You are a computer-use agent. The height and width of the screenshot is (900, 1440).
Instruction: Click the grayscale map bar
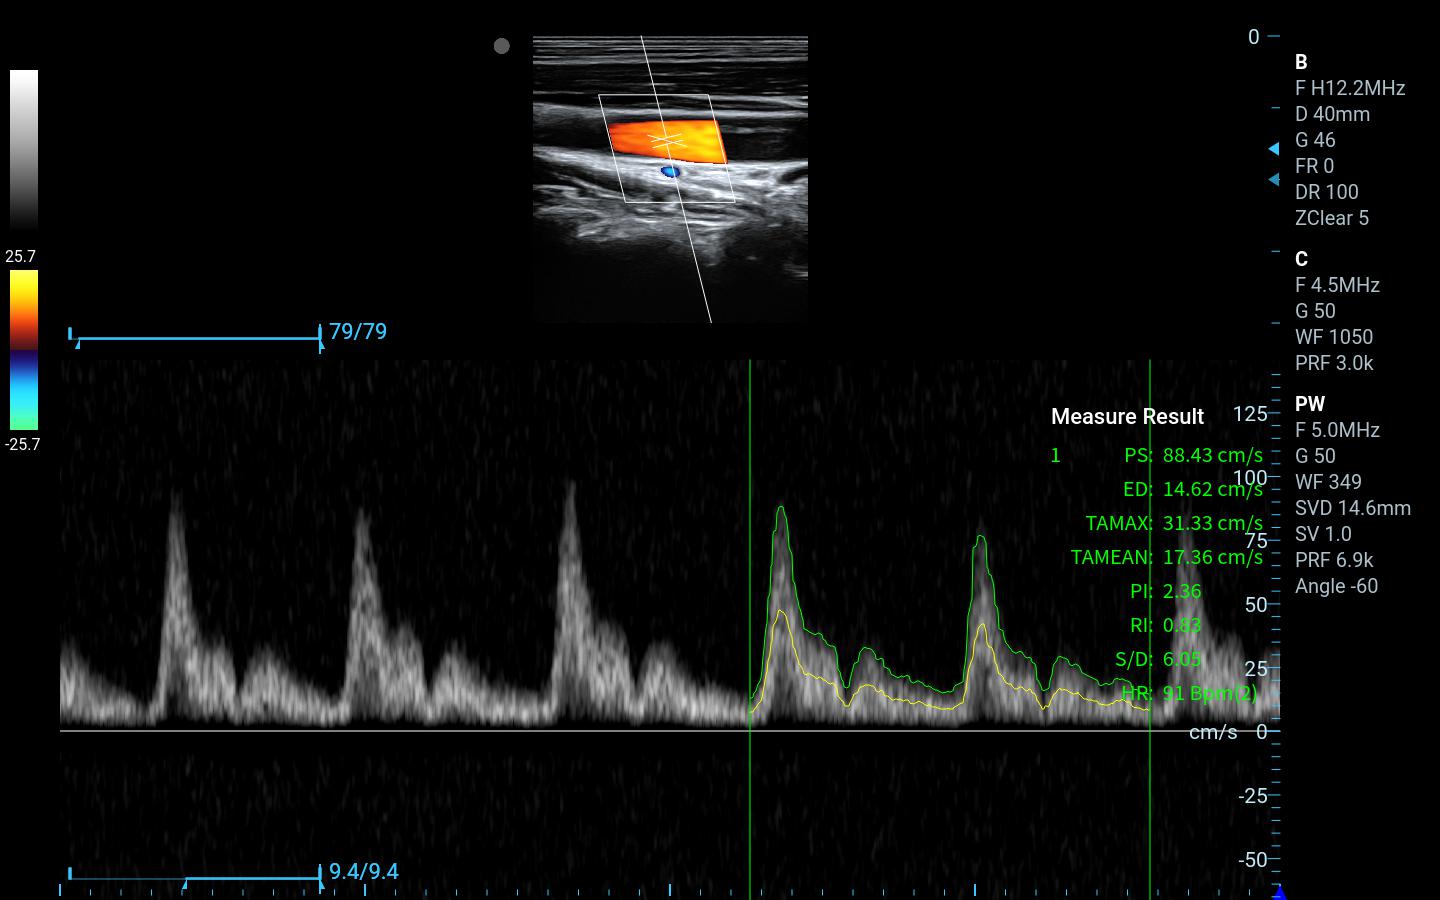pos(24,150)
